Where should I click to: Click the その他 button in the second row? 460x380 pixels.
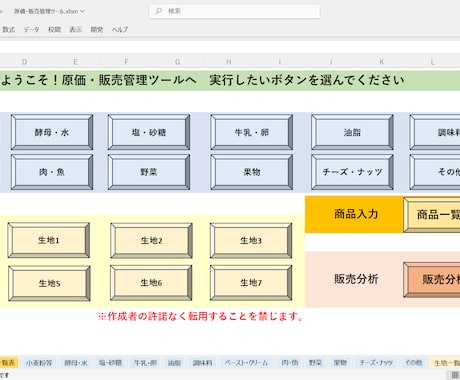pyautogui.click(x=435, y=172)
